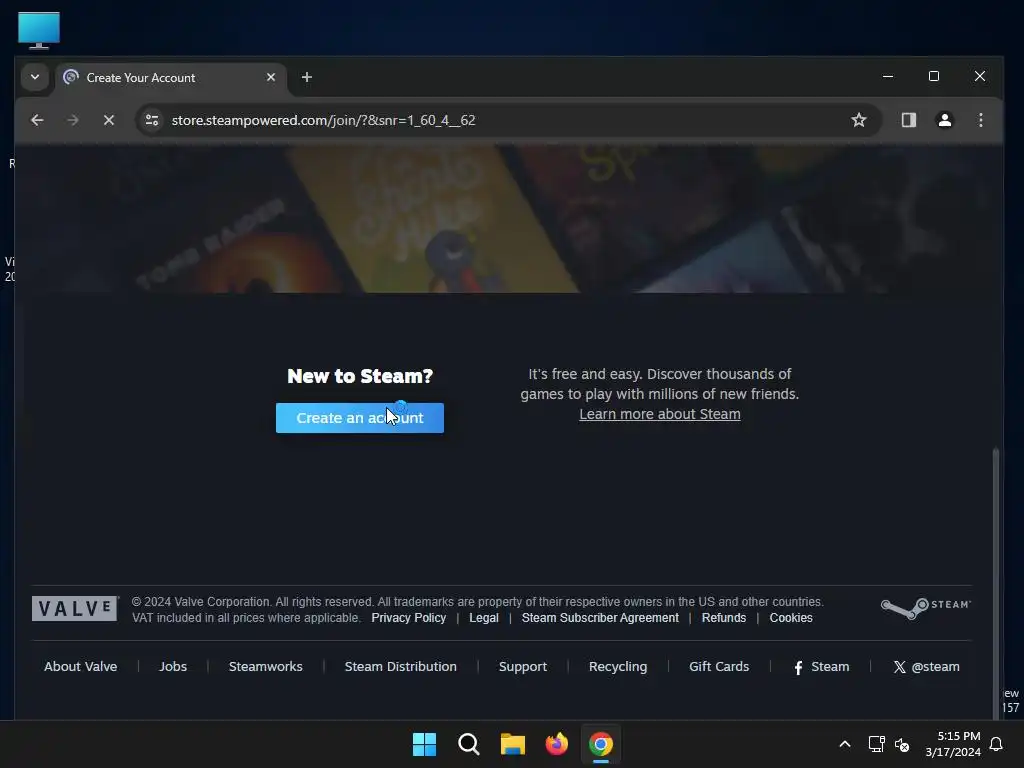Show hidden system tray icons
The width and height of the screenshot is (1024, 768).
point(844,744)
